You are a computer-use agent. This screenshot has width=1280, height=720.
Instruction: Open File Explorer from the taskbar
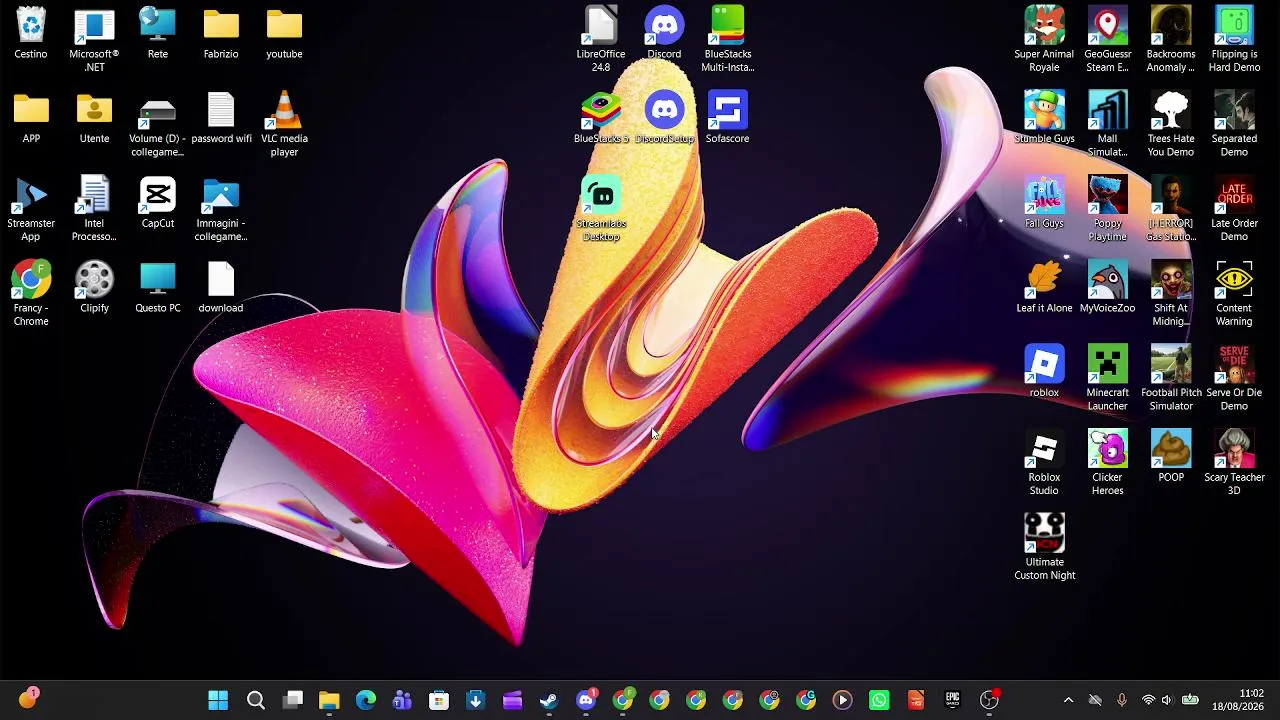tap(329, 700)
